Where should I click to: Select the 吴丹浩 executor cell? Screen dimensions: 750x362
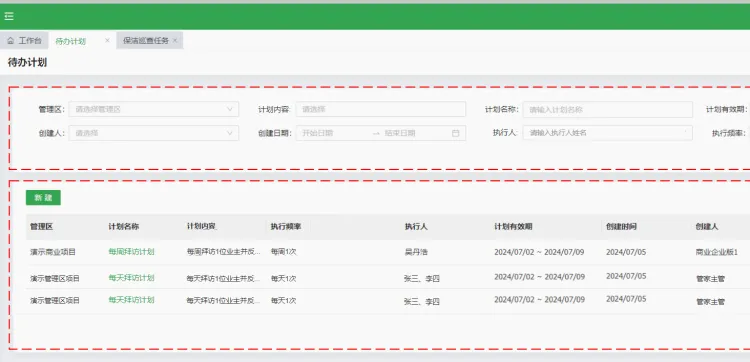coord(416,252)
